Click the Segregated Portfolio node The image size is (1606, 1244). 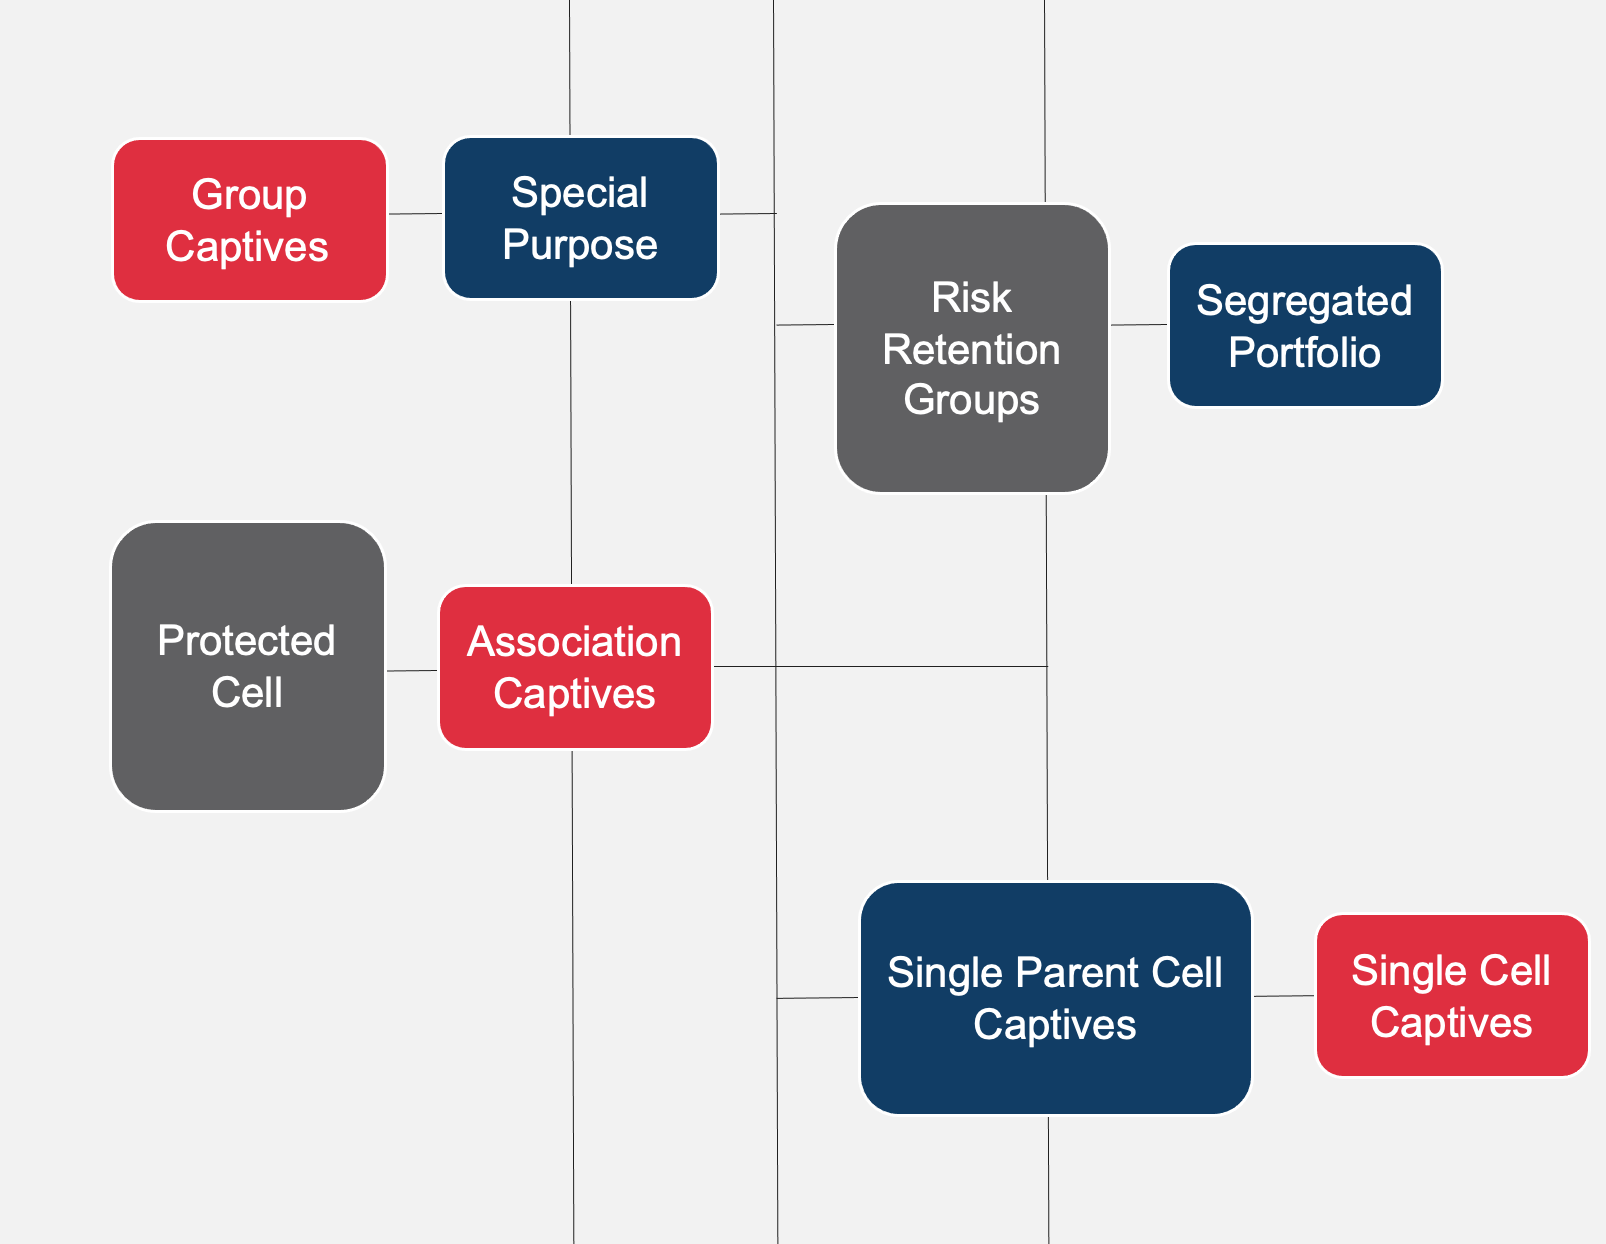(1305, 326)
